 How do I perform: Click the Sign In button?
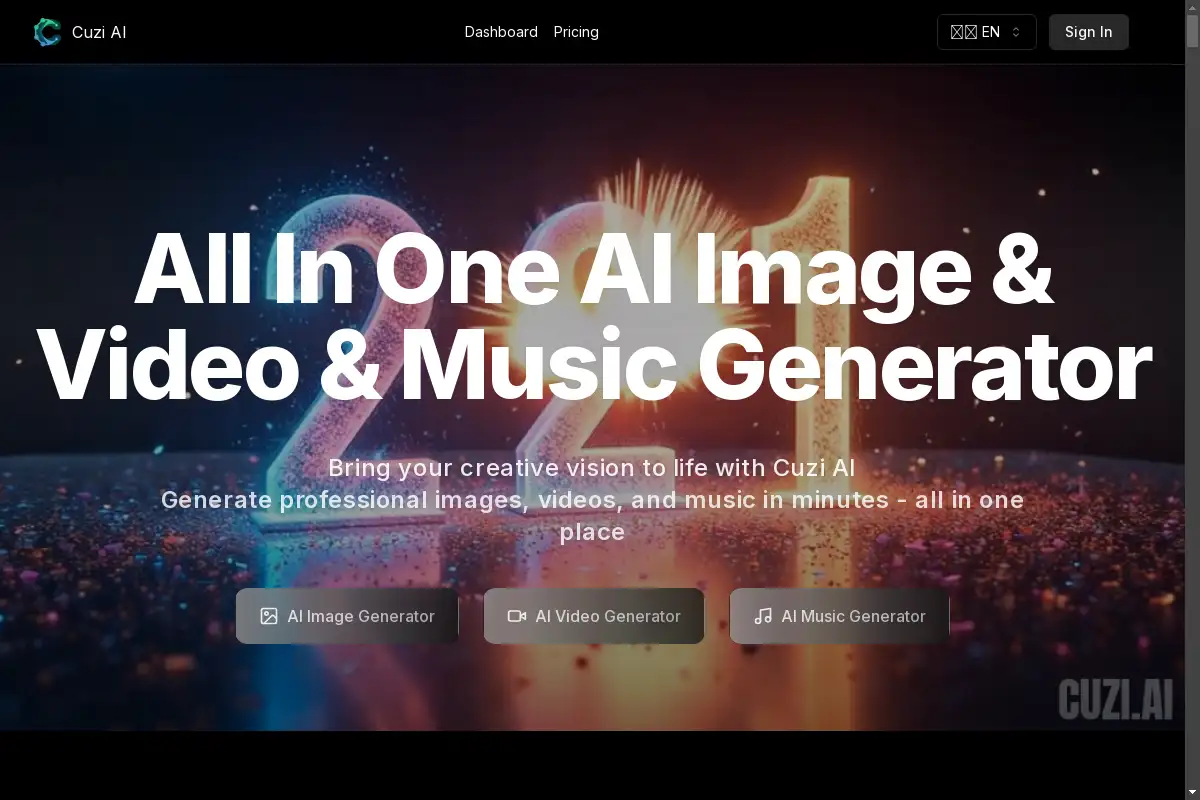pyautogui.click(x=1089, y=32)
